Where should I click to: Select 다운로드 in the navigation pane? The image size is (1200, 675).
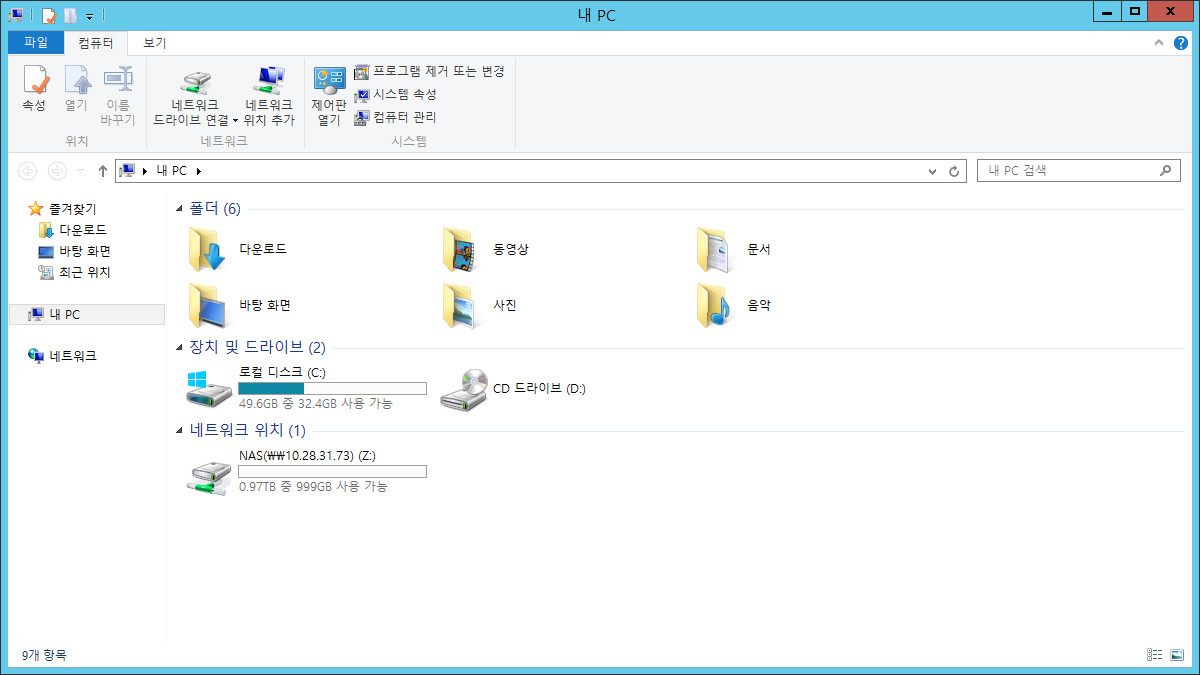tap(72, 230)
